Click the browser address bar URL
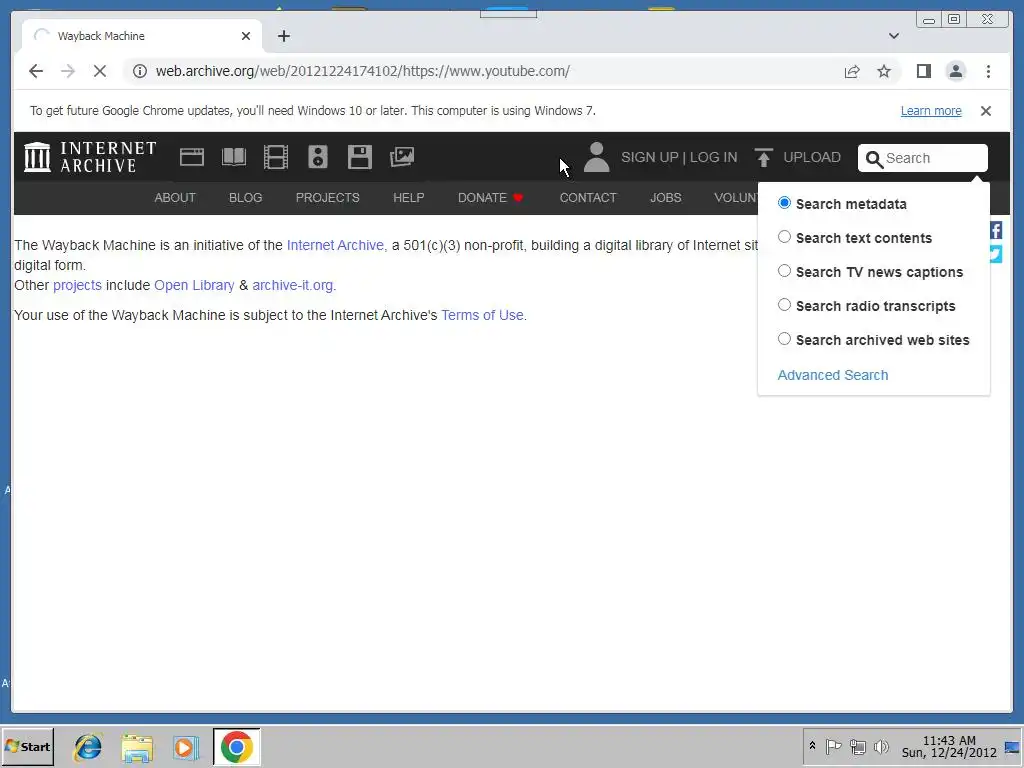 pos(362,71)
